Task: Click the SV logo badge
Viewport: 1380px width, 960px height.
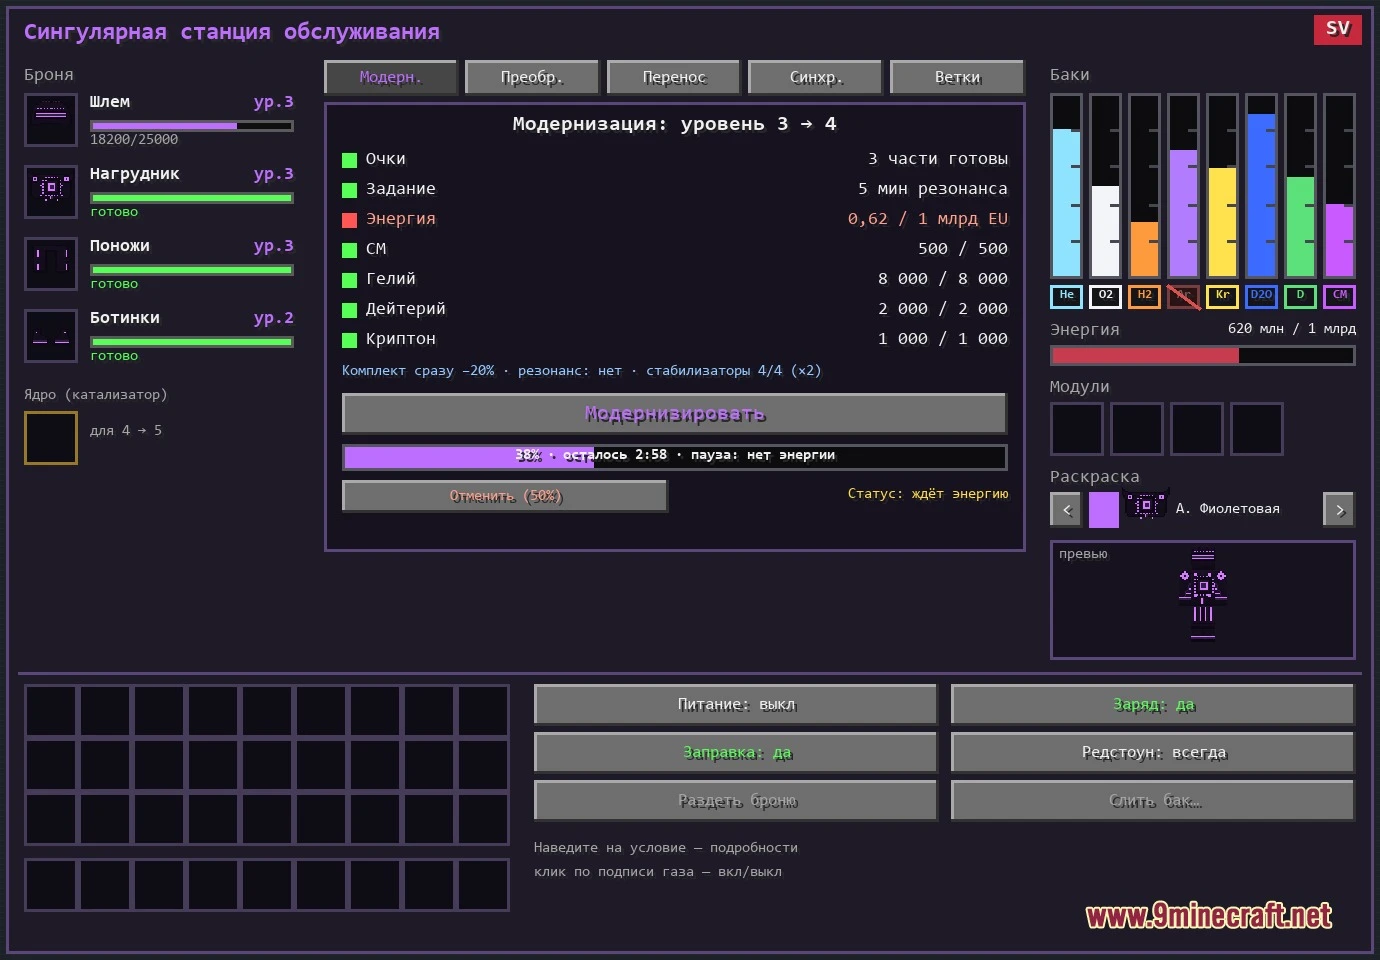Action: click(x=1338, y=29)
